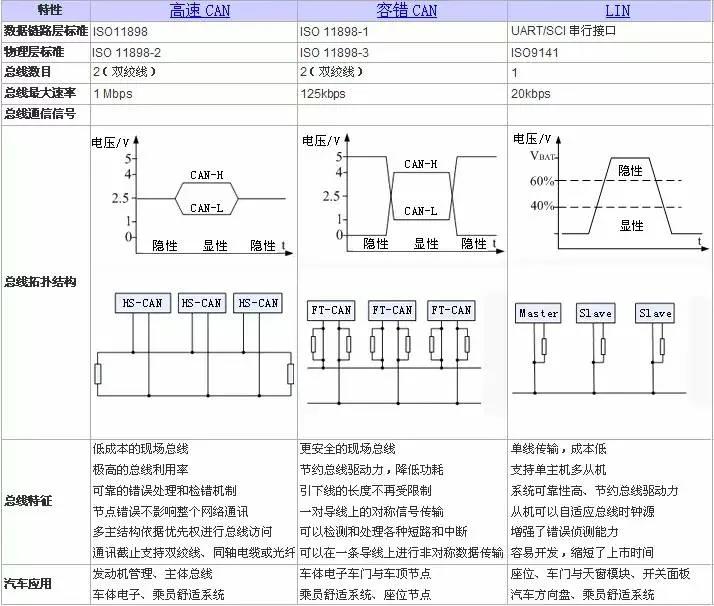Click the 1 Mbps max speed cell
Viewport: 714px width, 606px height.
(x=194, y=94)
